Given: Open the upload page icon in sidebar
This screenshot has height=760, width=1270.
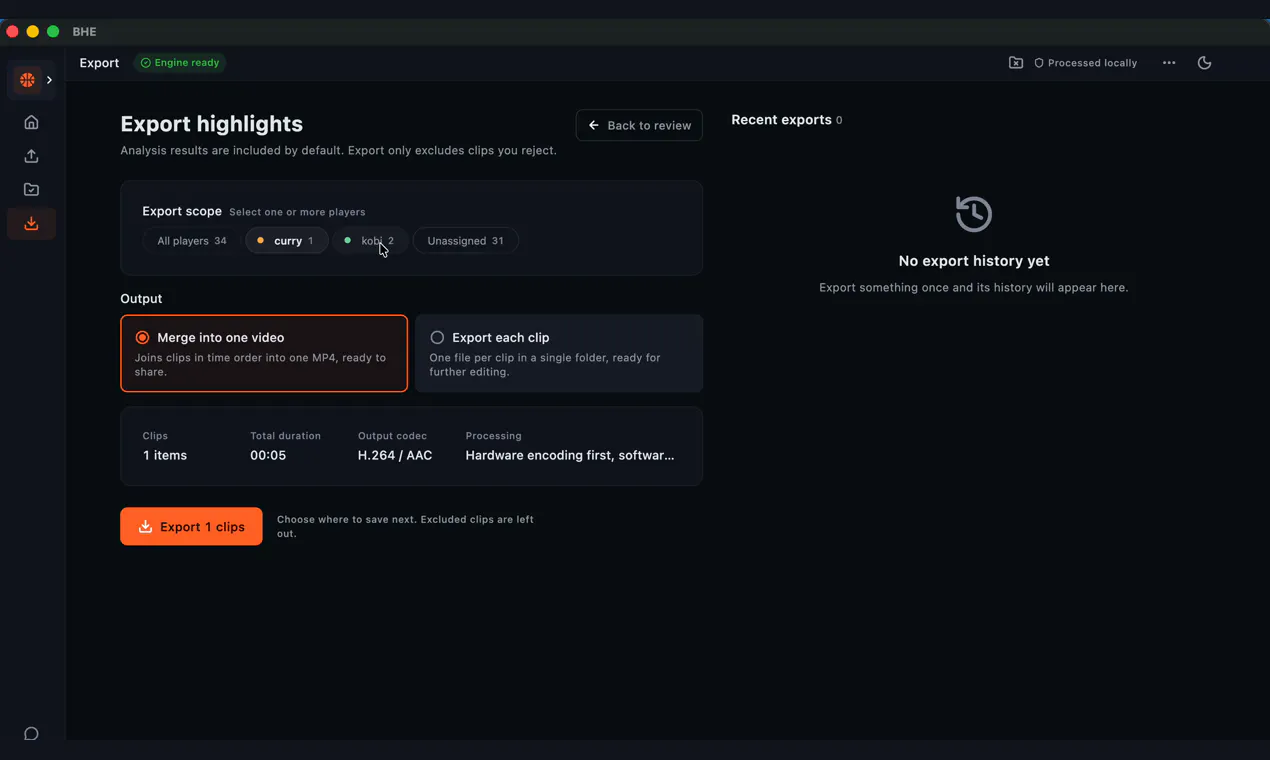Looking at the screenshot, I should (31, 156).
